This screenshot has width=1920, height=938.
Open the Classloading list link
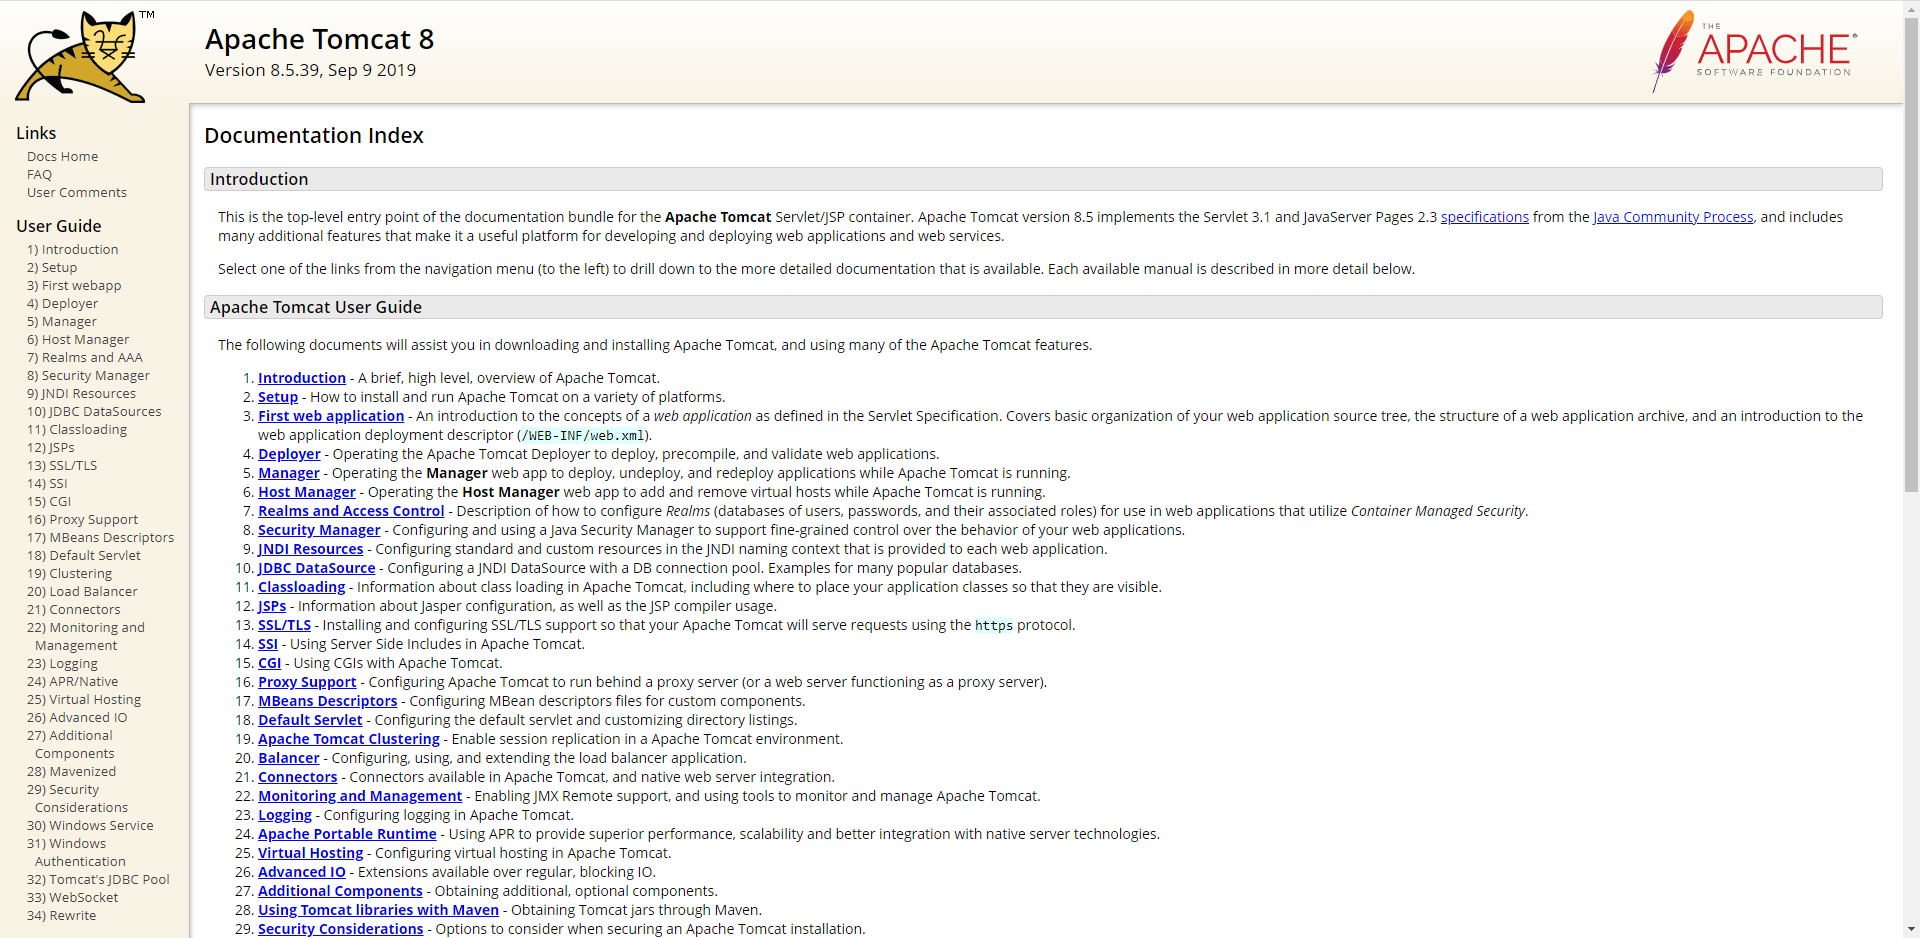301,587
